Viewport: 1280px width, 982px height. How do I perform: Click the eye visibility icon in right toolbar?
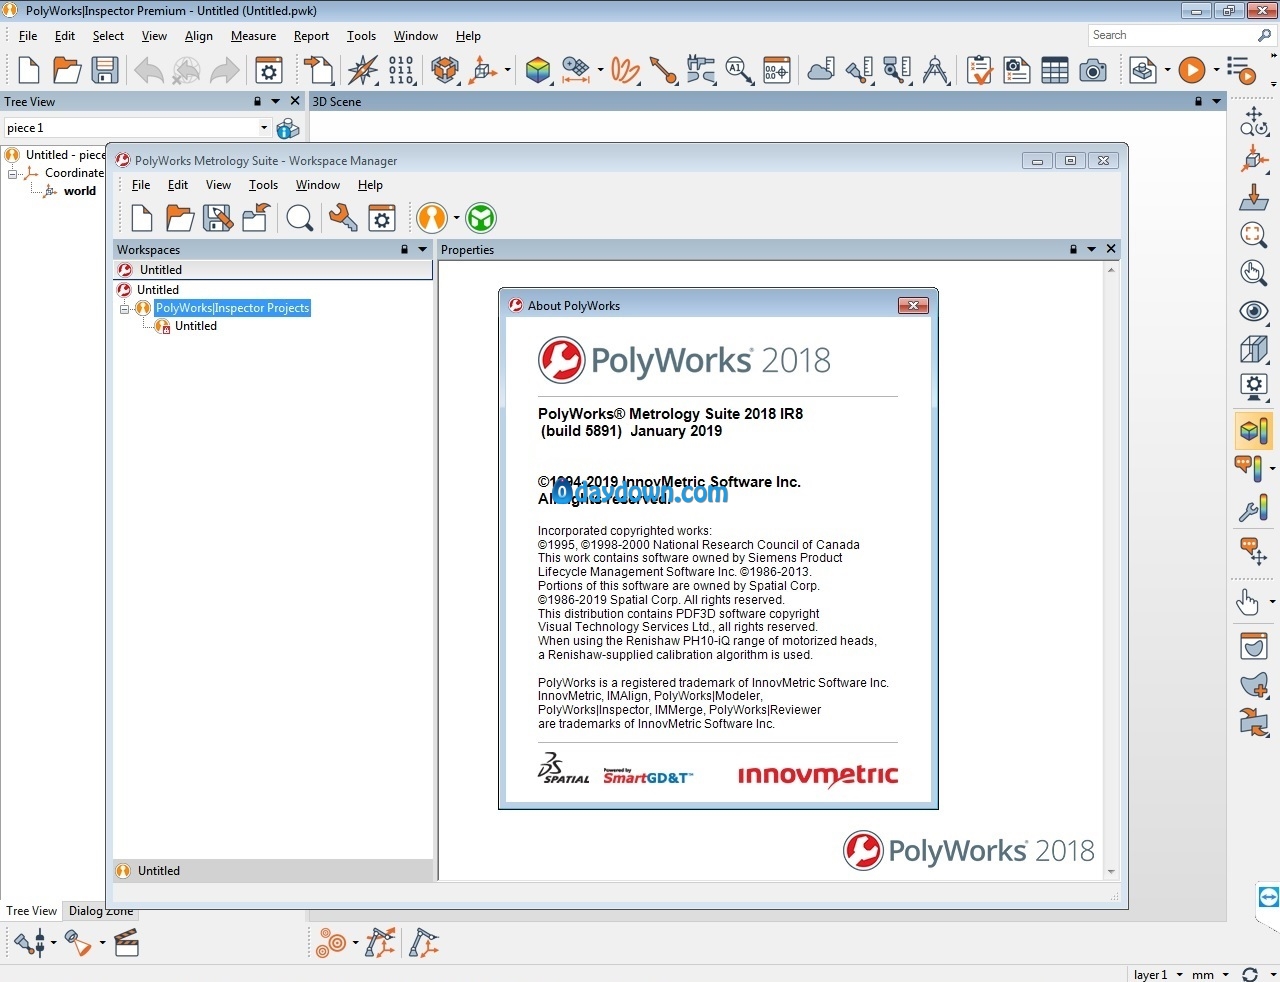tap(1254, 312)
